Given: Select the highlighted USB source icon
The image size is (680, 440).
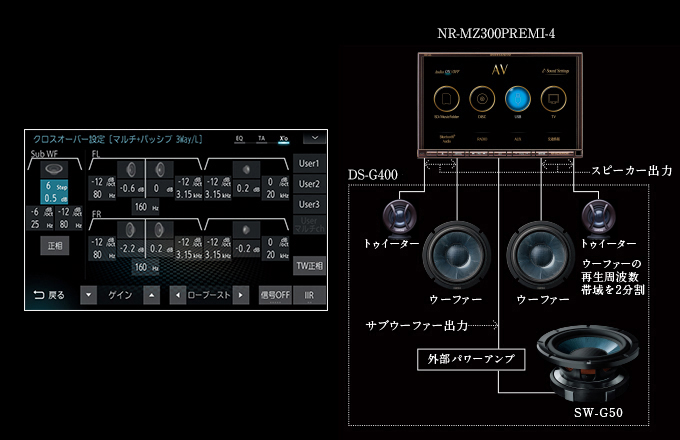Looking at the screenshot, I should pyautogui.click(x=517, y=100).
